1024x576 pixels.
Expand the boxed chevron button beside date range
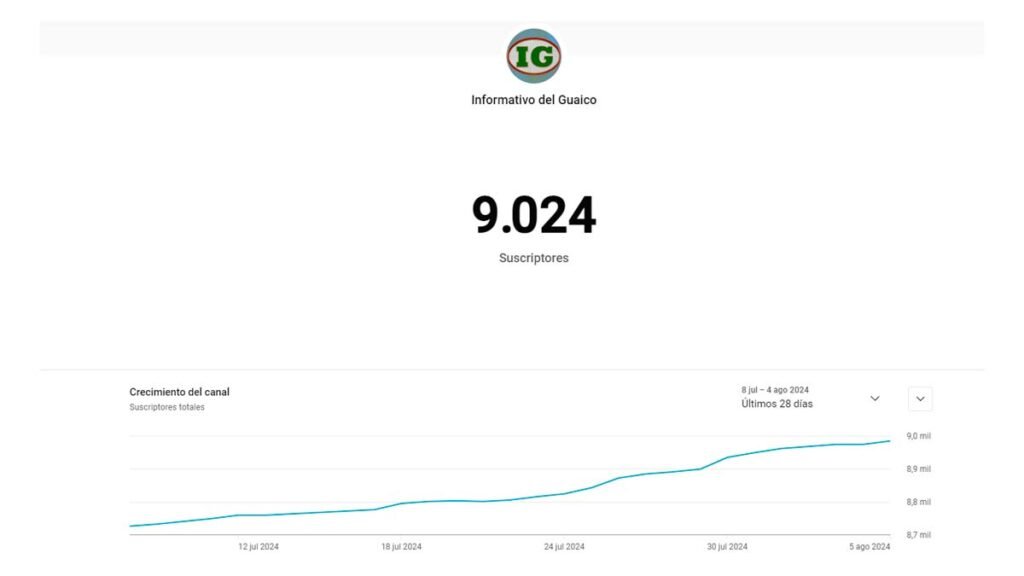tap(920, 399)
